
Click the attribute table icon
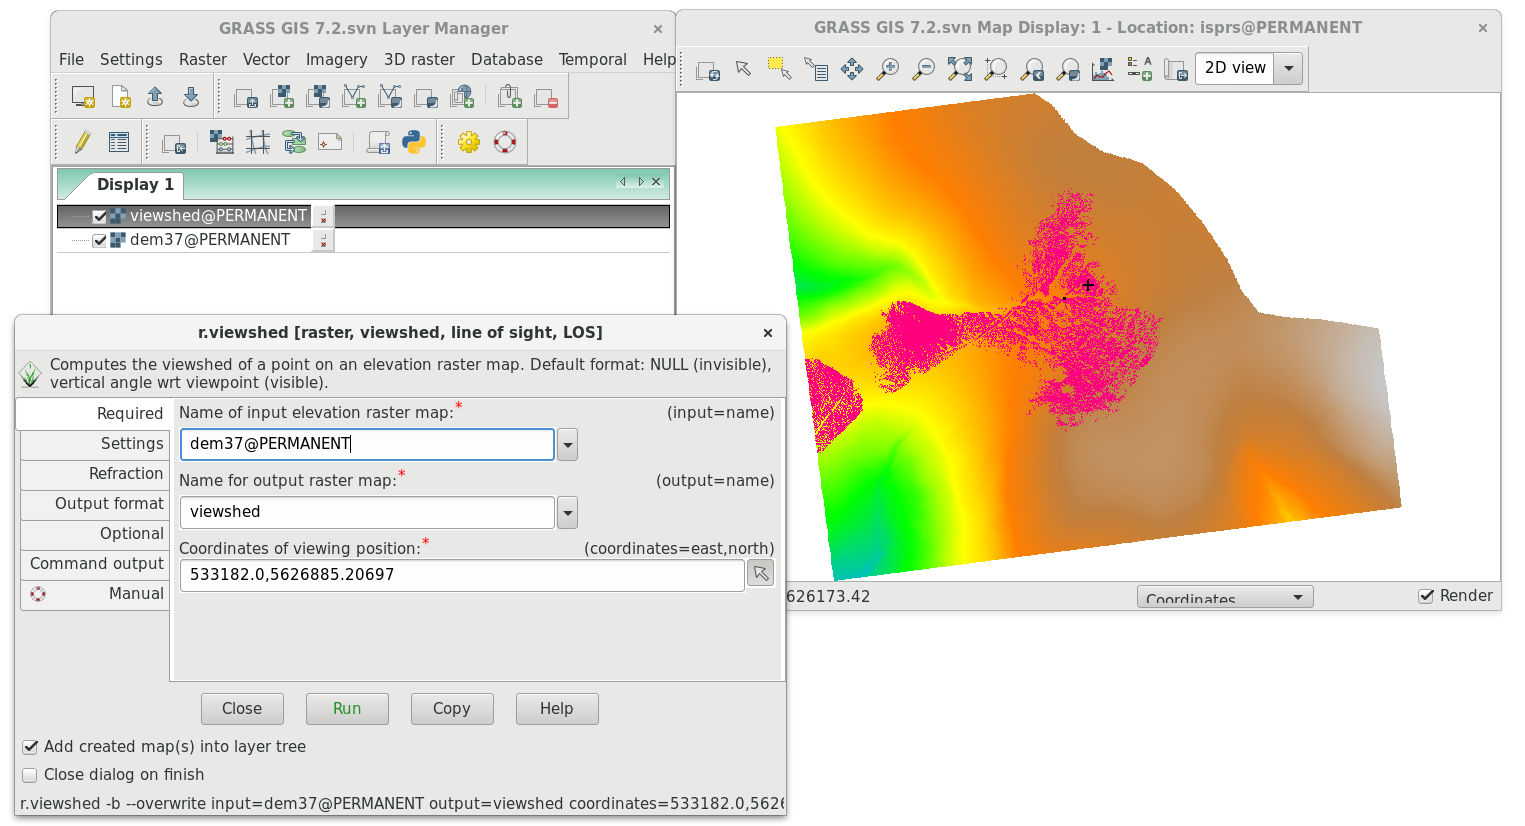pos(119,142)
